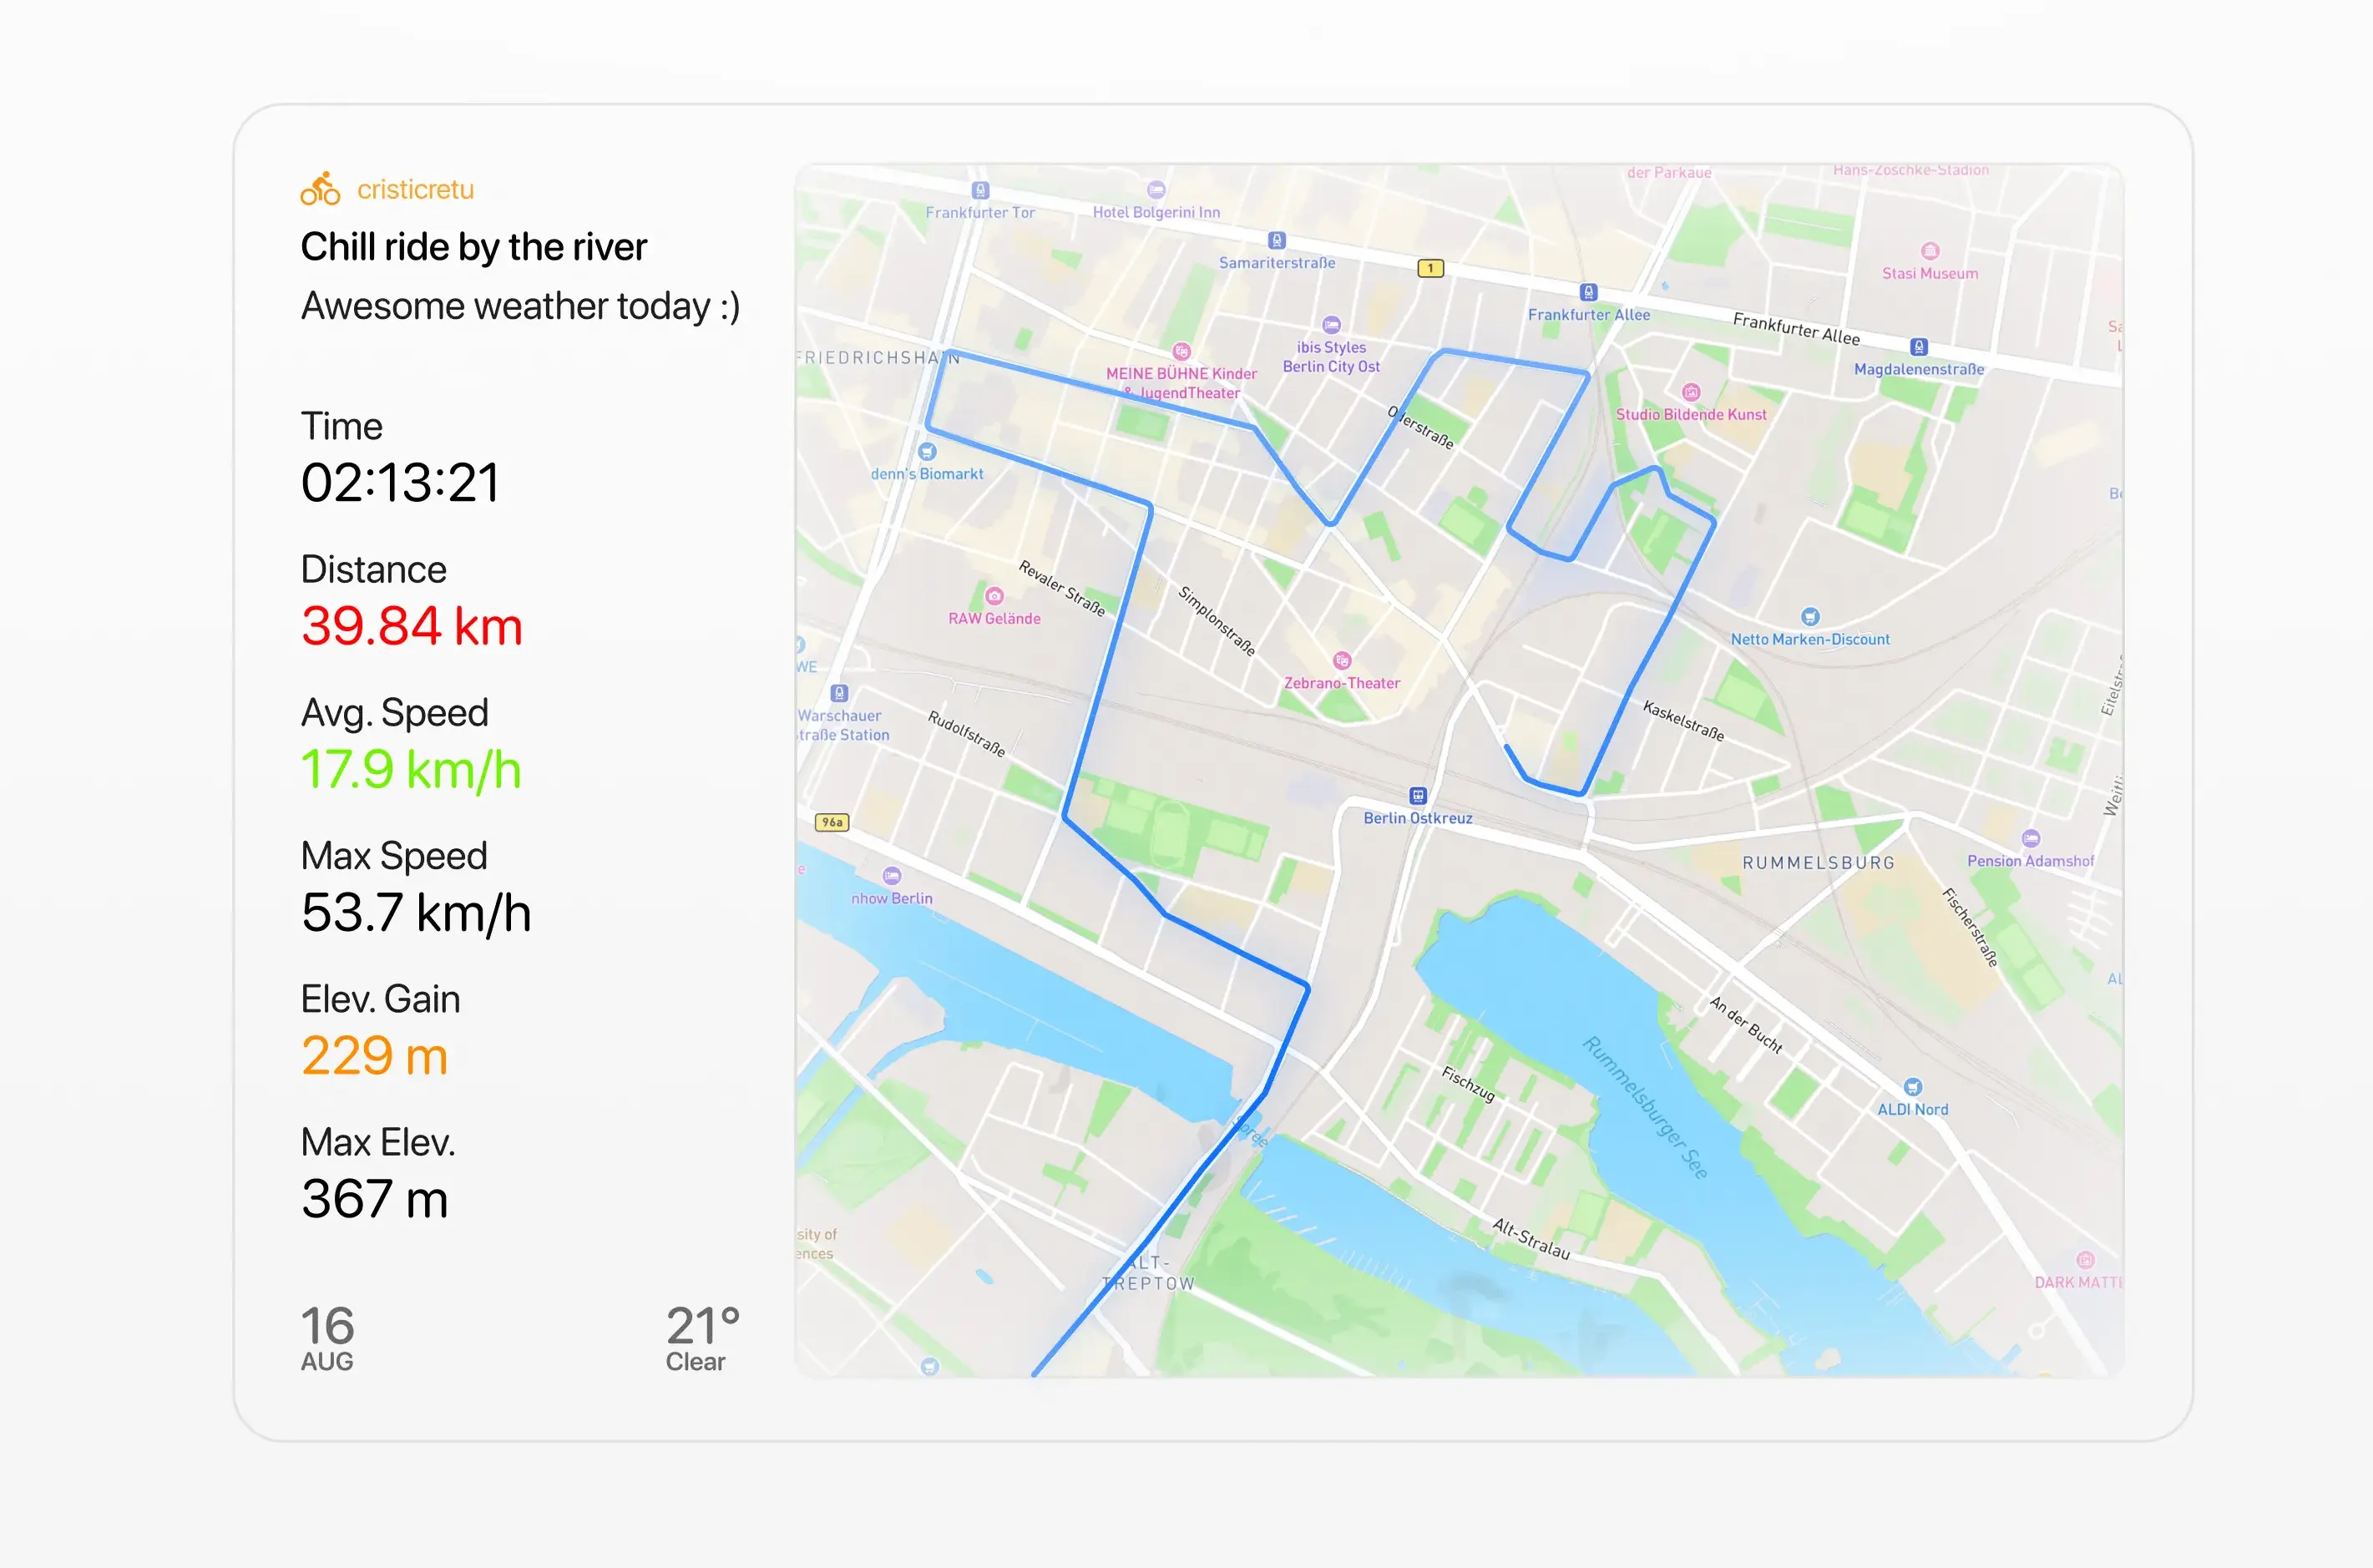Click the 96a road shield

pyautogui.click(x=833, y=822)
